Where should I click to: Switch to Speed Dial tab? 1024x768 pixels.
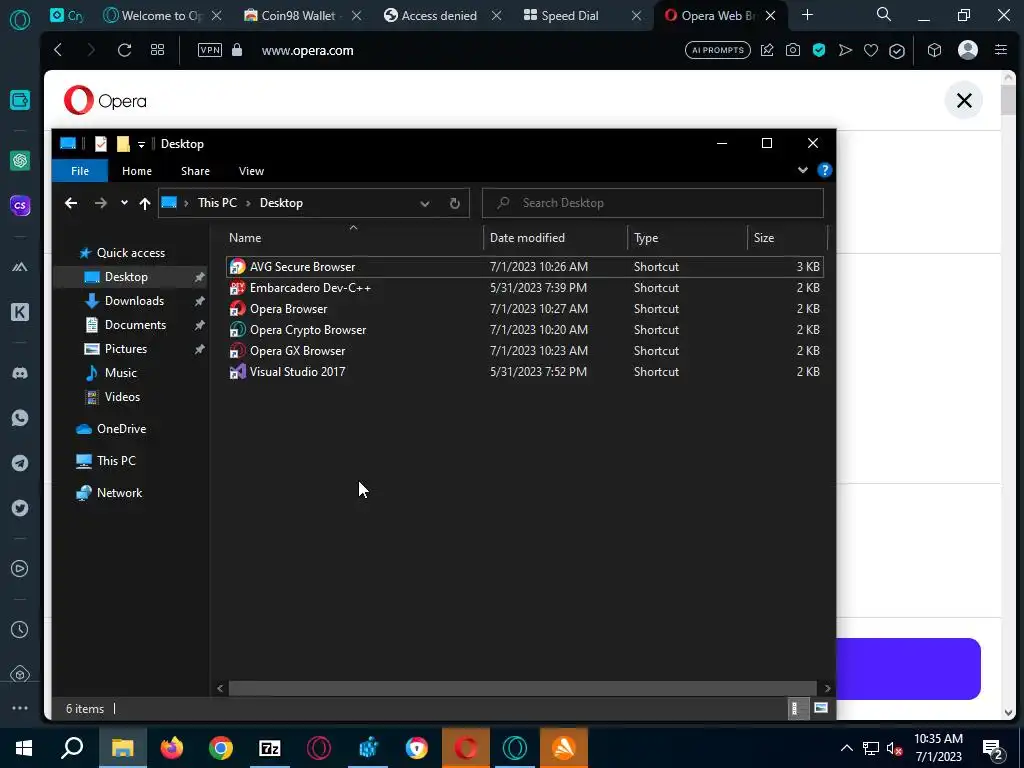click(x=569, y=16)
